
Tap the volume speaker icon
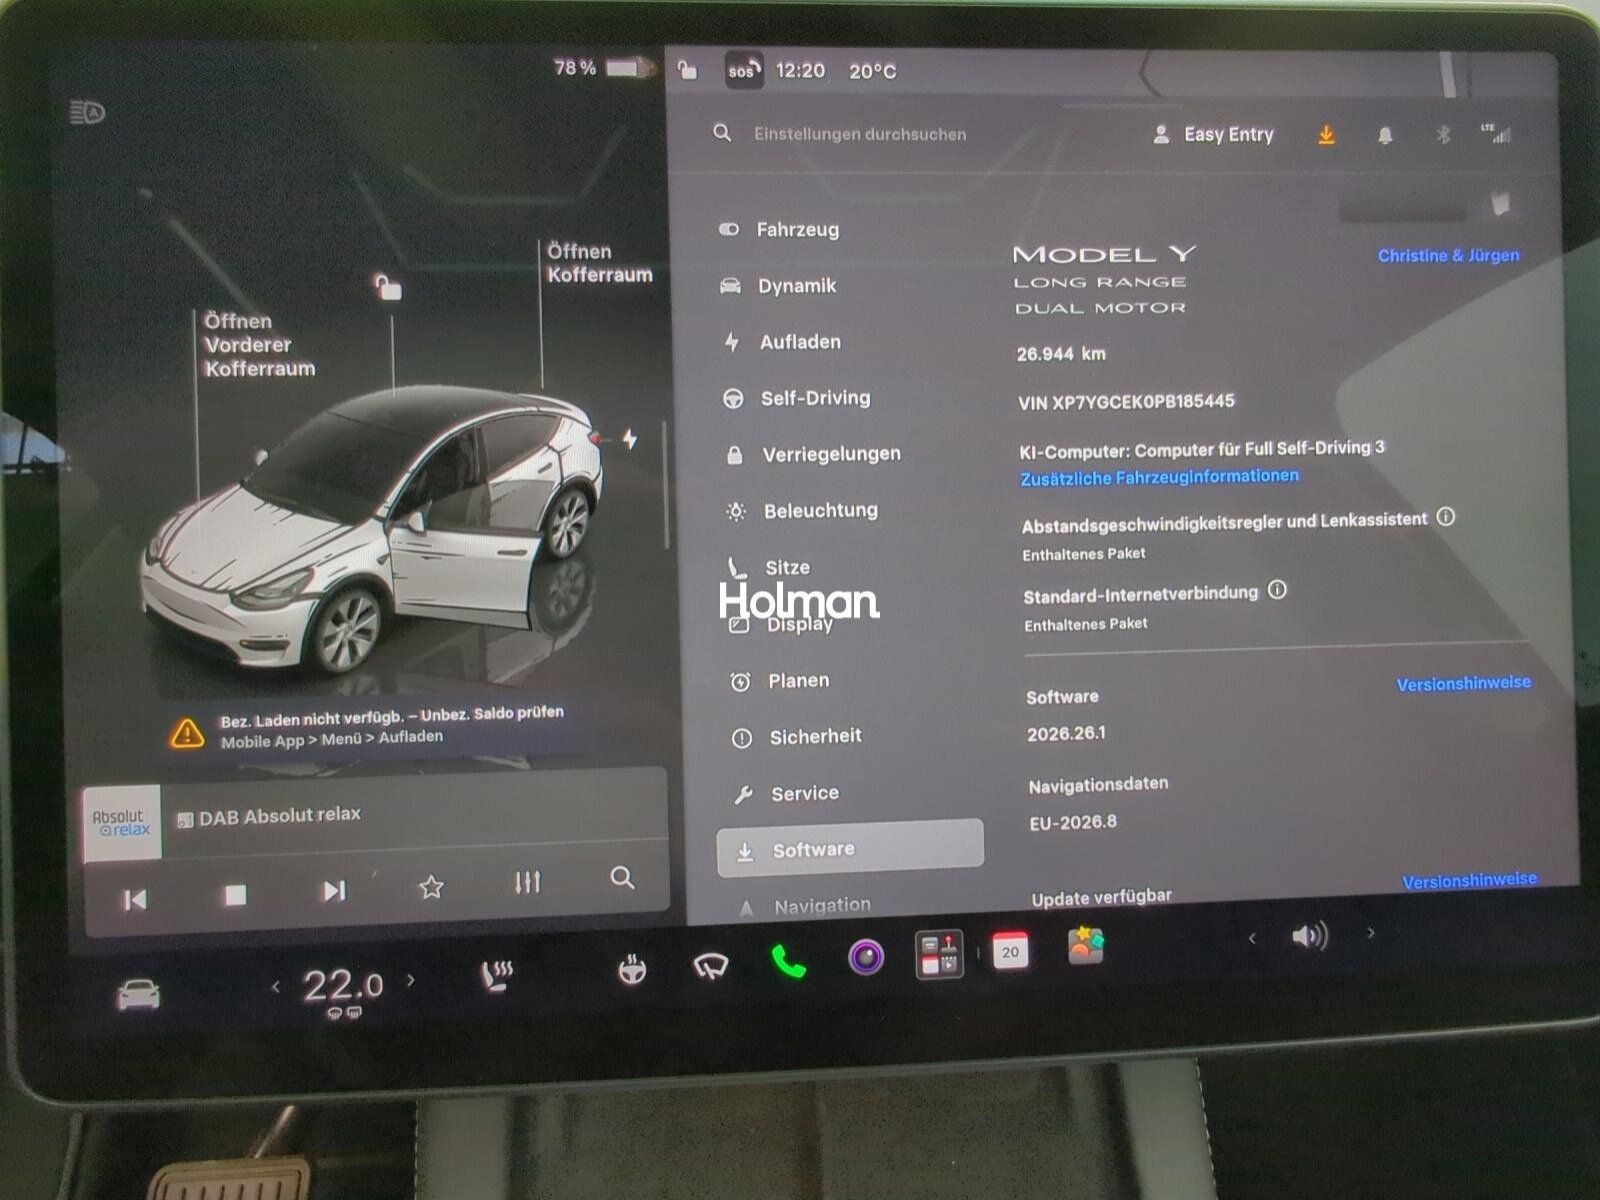1309,936
